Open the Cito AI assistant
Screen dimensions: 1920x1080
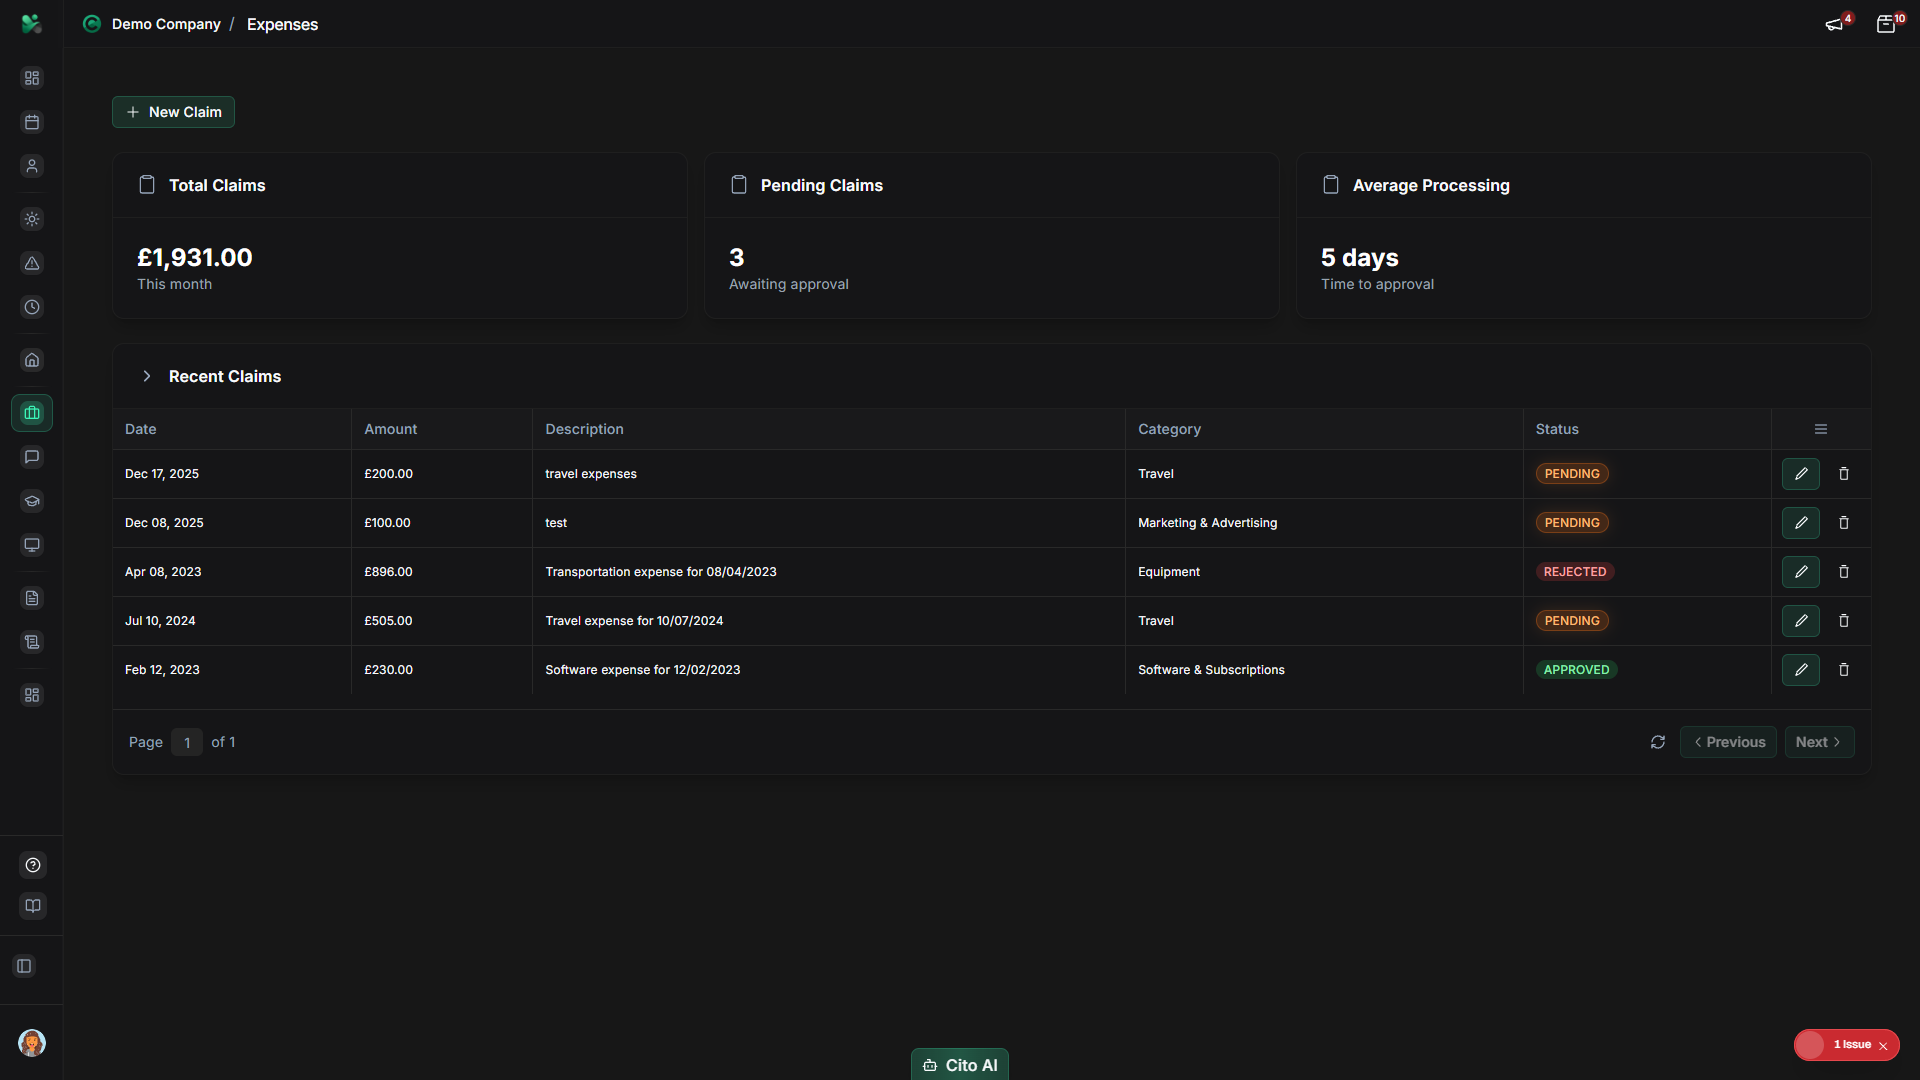click(959, 1064)
